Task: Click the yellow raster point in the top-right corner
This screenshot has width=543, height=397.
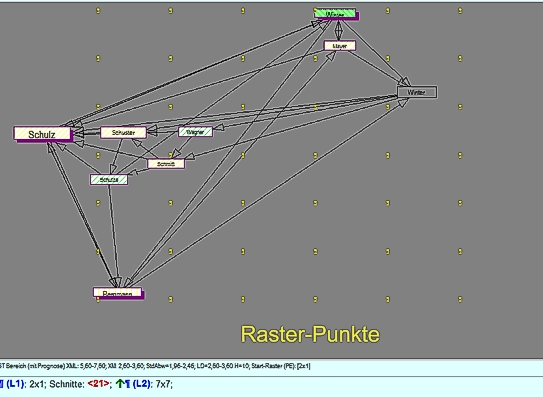Action: [x=460, y=11]
